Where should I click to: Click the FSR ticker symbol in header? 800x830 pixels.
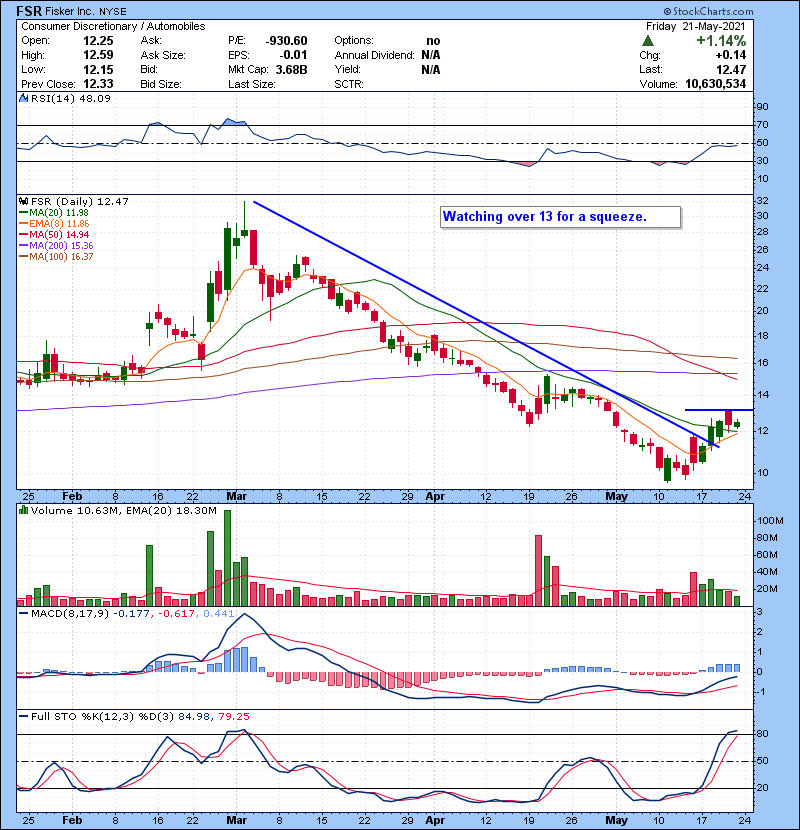[29, 11]
